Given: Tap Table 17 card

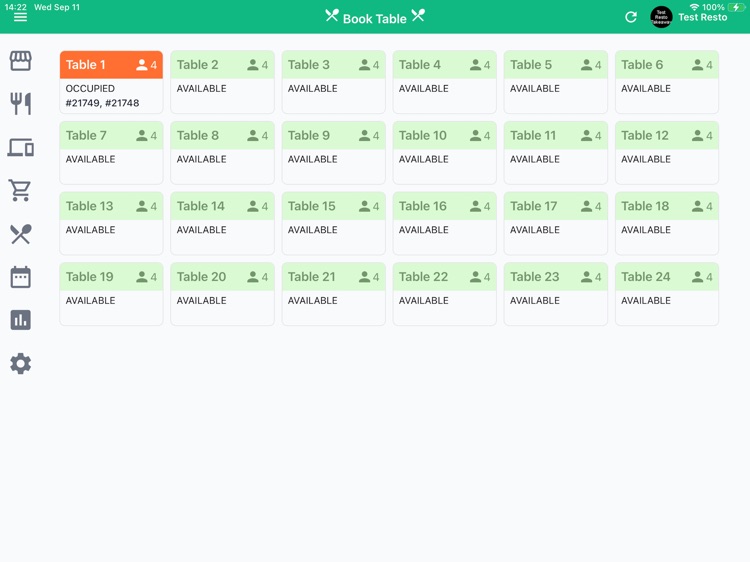Looking at the screenshot, I should click(555, 223).
